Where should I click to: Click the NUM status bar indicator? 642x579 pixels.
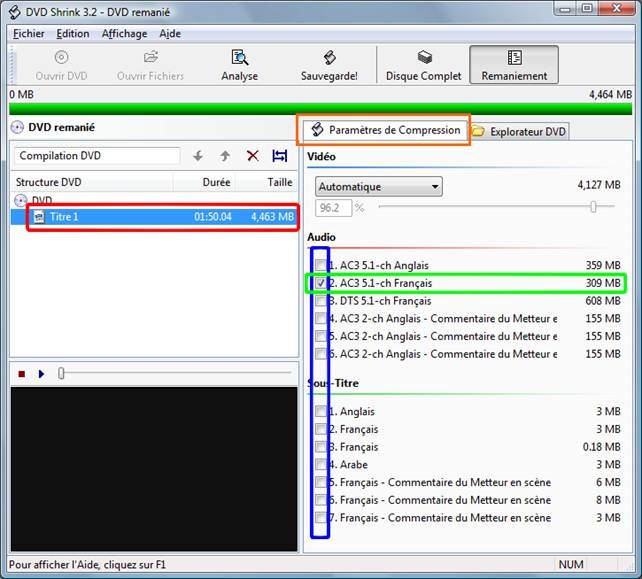(x=571, y=565)
